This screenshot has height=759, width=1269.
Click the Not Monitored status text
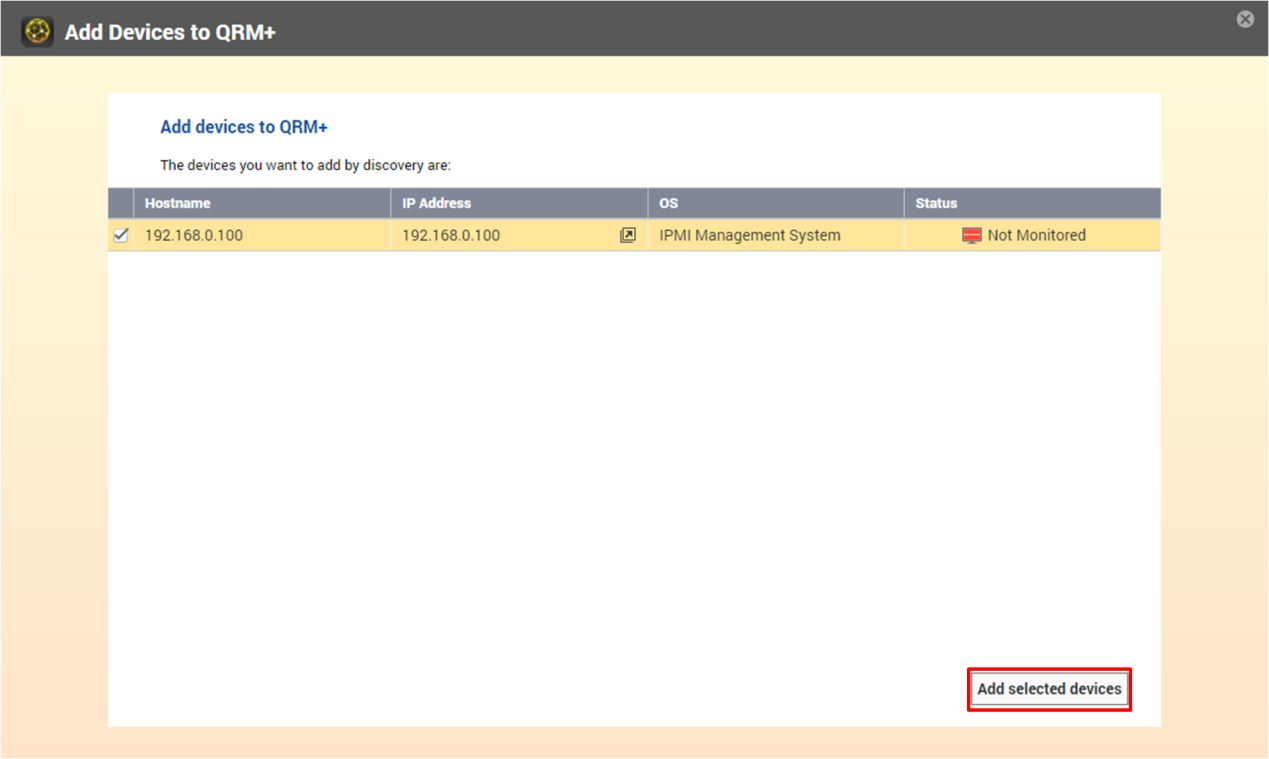1036,235
